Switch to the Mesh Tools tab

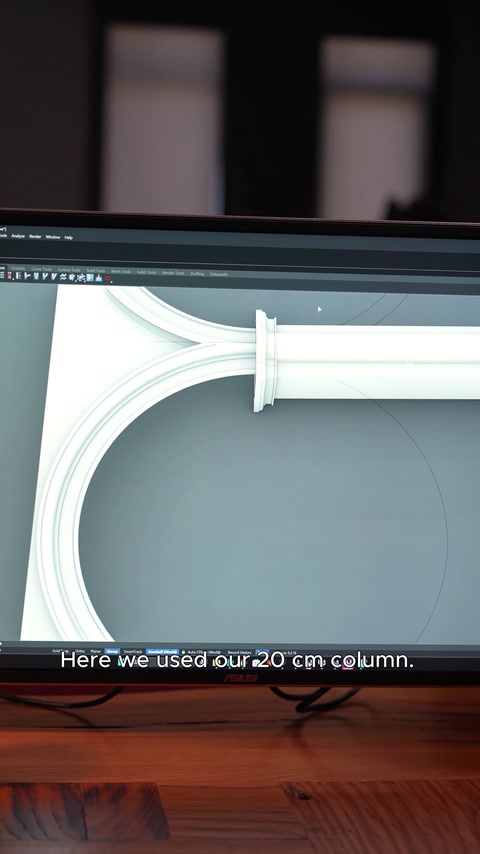(121, 271)
